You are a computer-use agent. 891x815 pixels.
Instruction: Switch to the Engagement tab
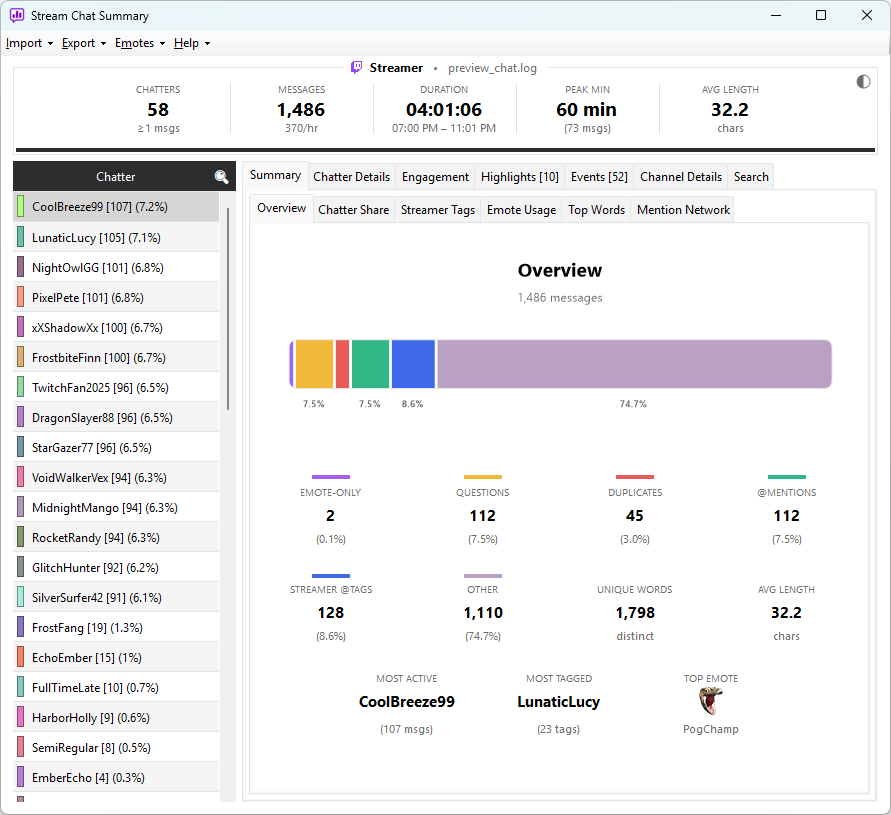coord(435,177)
